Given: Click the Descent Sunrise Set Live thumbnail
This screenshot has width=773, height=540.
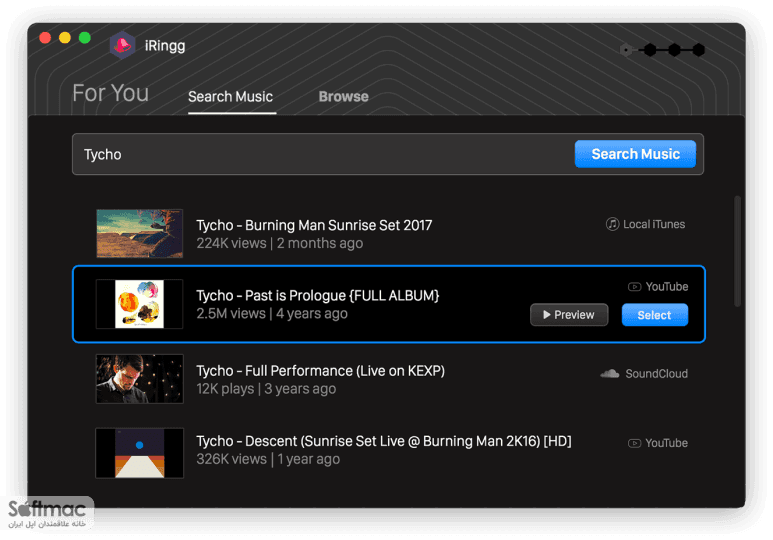Looking at the screenshot, I should click(x=140, y=453).
